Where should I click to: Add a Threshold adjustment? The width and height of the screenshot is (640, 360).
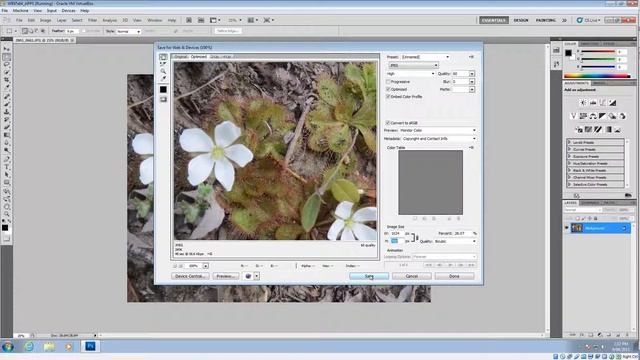pos(598,129)
